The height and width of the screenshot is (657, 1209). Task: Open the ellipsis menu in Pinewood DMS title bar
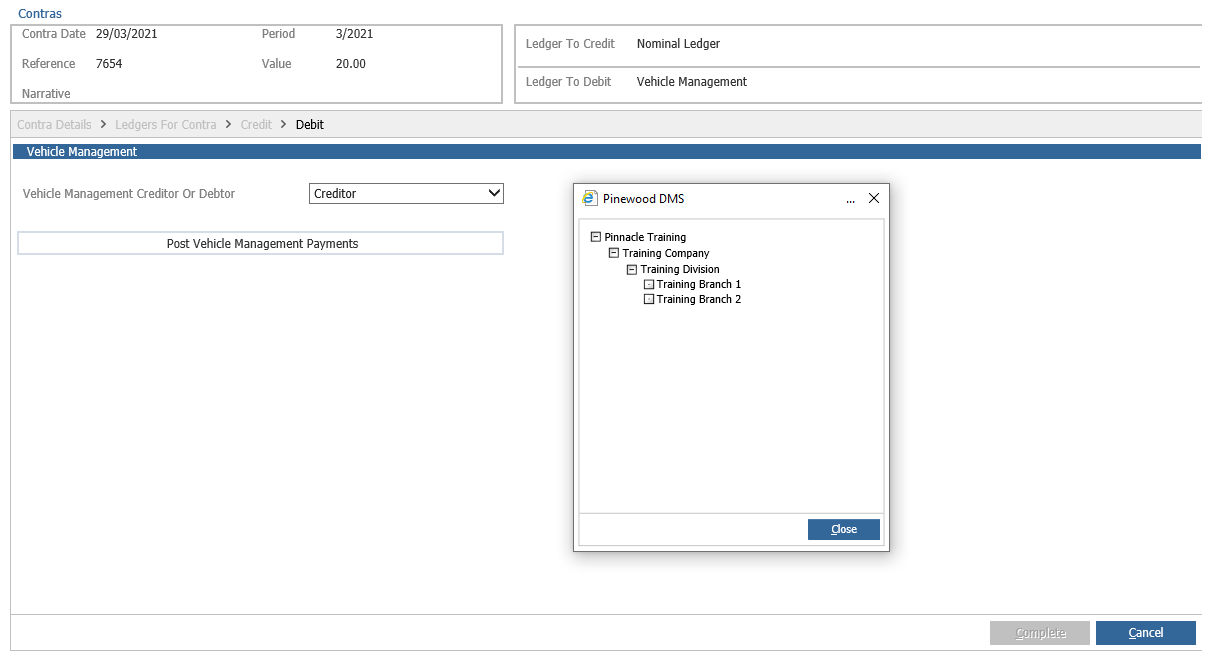[850, 199]
